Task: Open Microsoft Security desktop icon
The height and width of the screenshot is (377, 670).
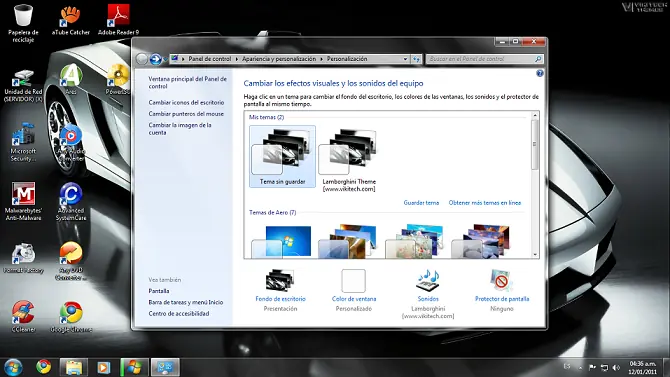Action: 23,143
